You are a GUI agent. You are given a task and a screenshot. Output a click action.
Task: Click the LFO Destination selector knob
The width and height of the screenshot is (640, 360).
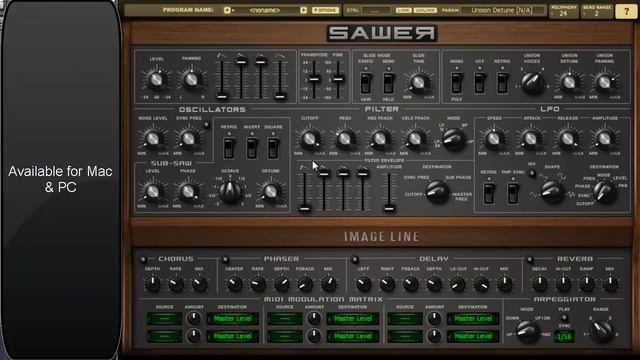[605, 192]
